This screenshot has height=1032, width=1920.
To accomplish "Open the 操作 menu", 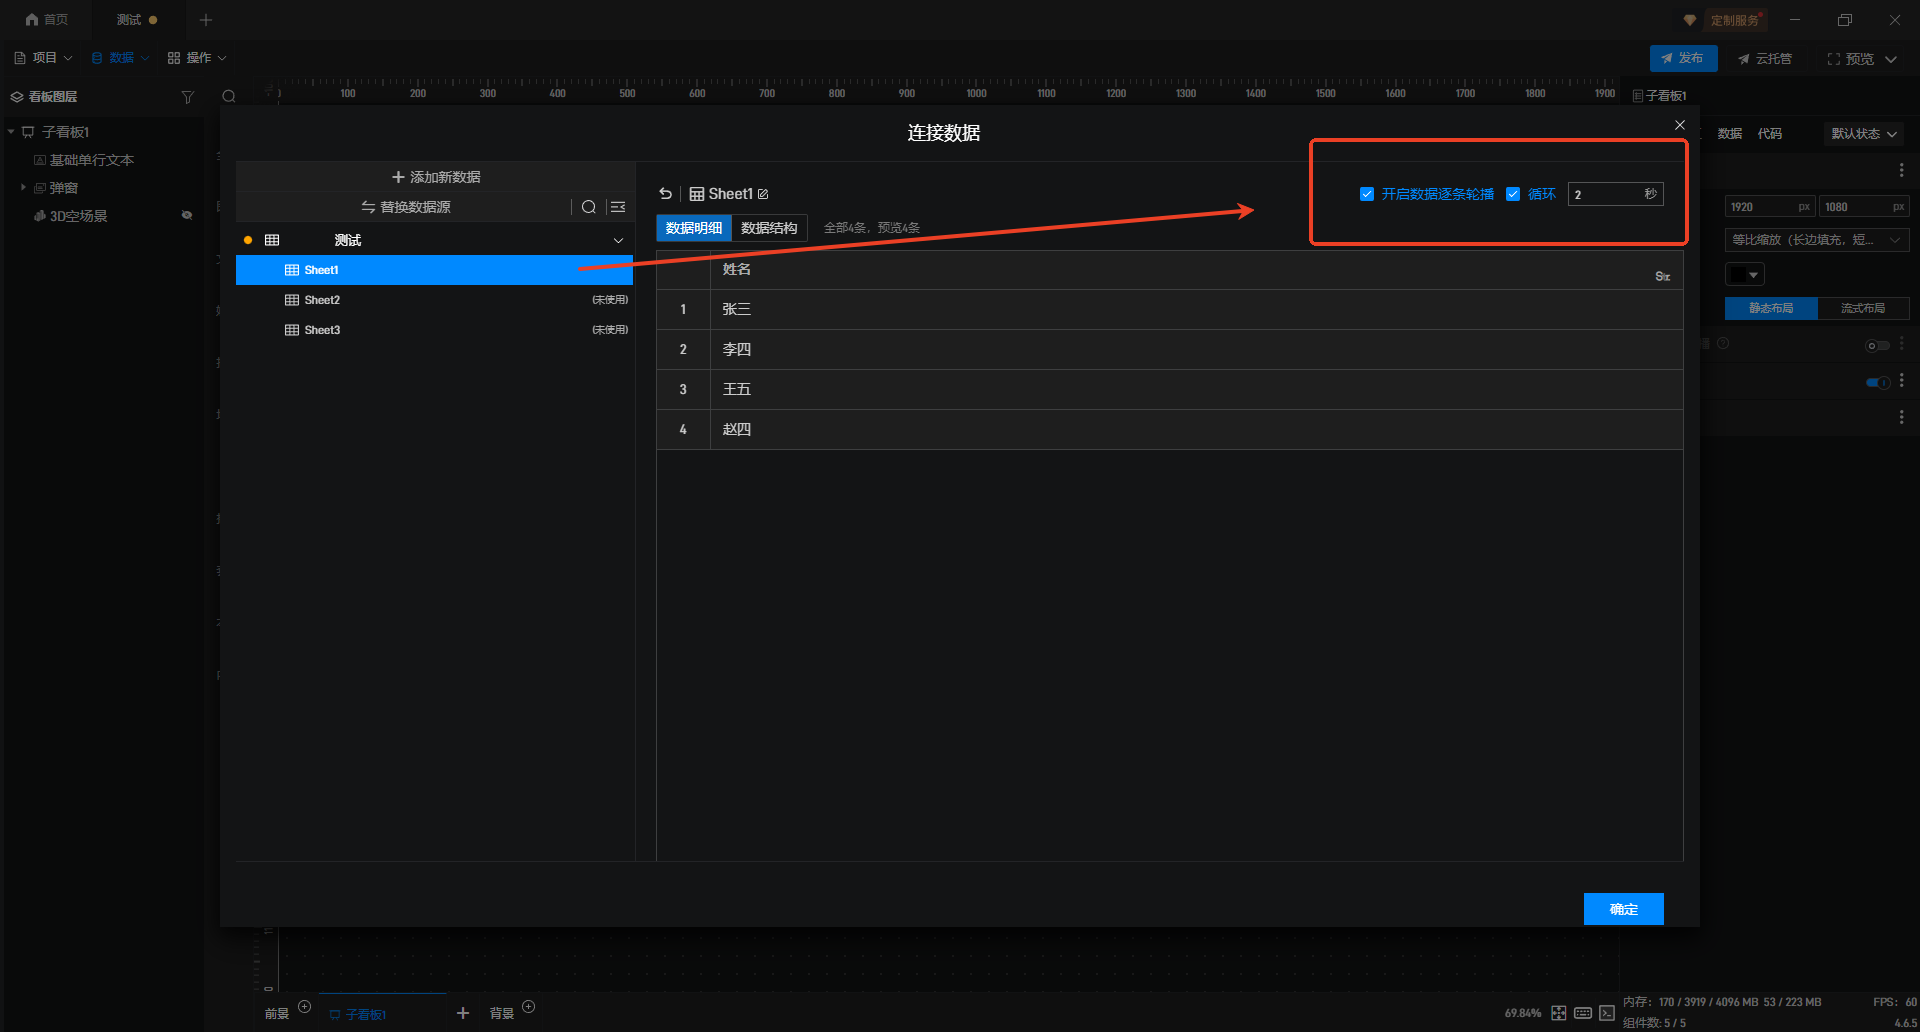I will [x=197, y=58].
